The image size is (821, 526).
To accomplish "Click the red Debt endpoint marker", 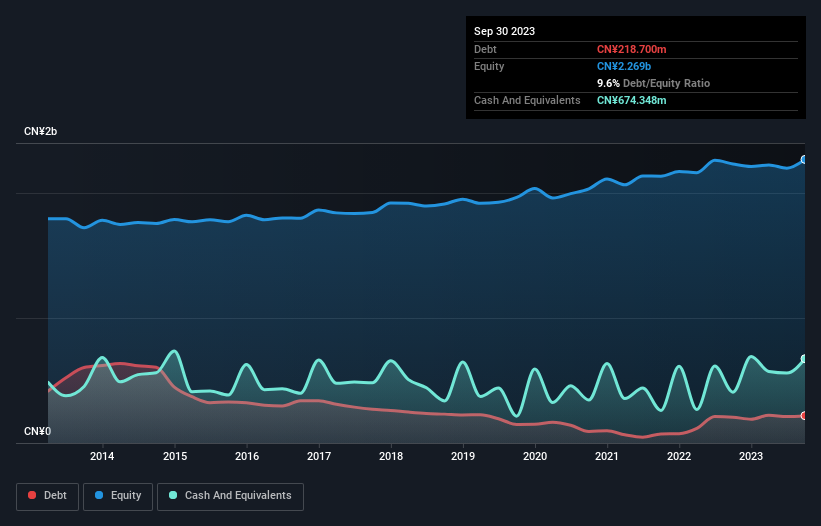I will [803, 415].
